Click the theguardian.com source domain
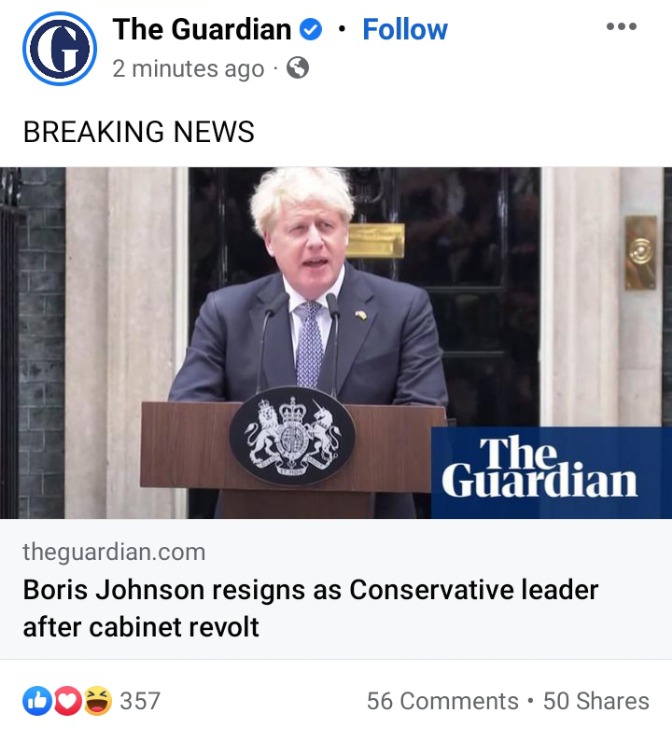 114,552
